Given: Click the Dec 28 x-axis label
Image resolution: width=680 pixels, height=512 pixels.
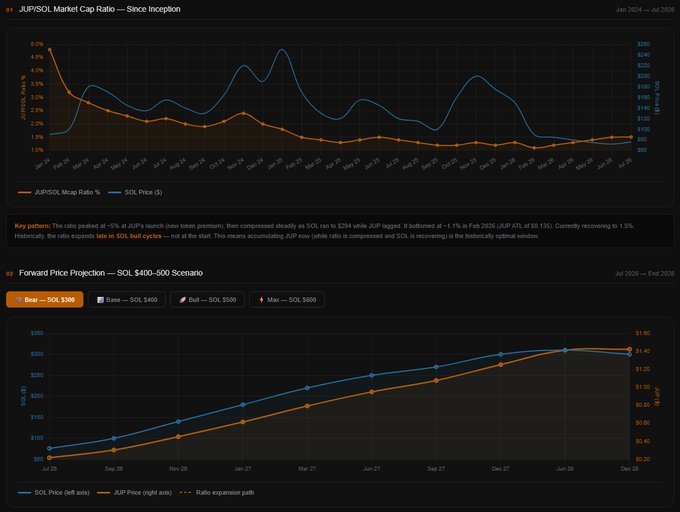Looking at the screenshot, I should pos(629,469).
